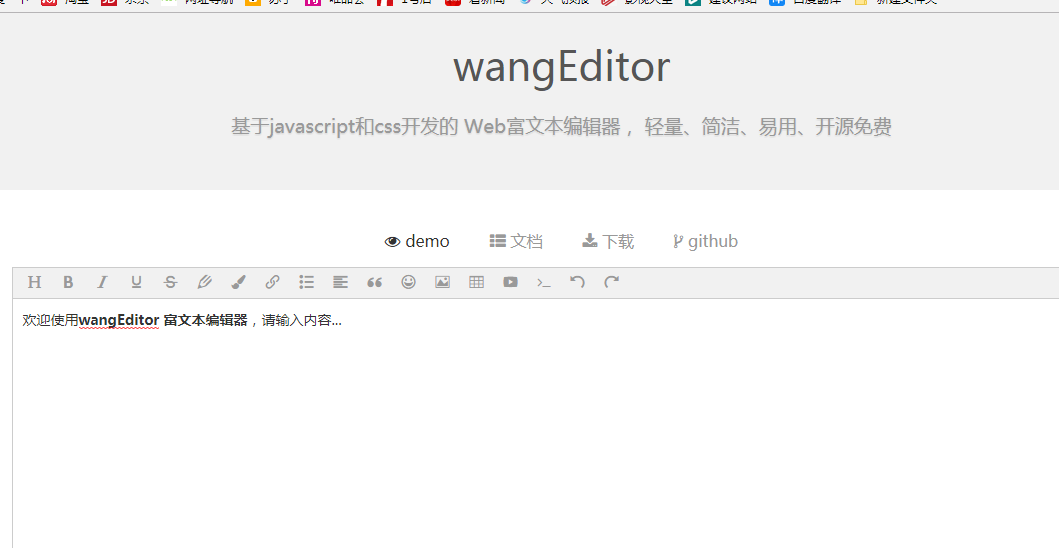
Task: Open the text alignment tool
Action: tap(340, 282)
